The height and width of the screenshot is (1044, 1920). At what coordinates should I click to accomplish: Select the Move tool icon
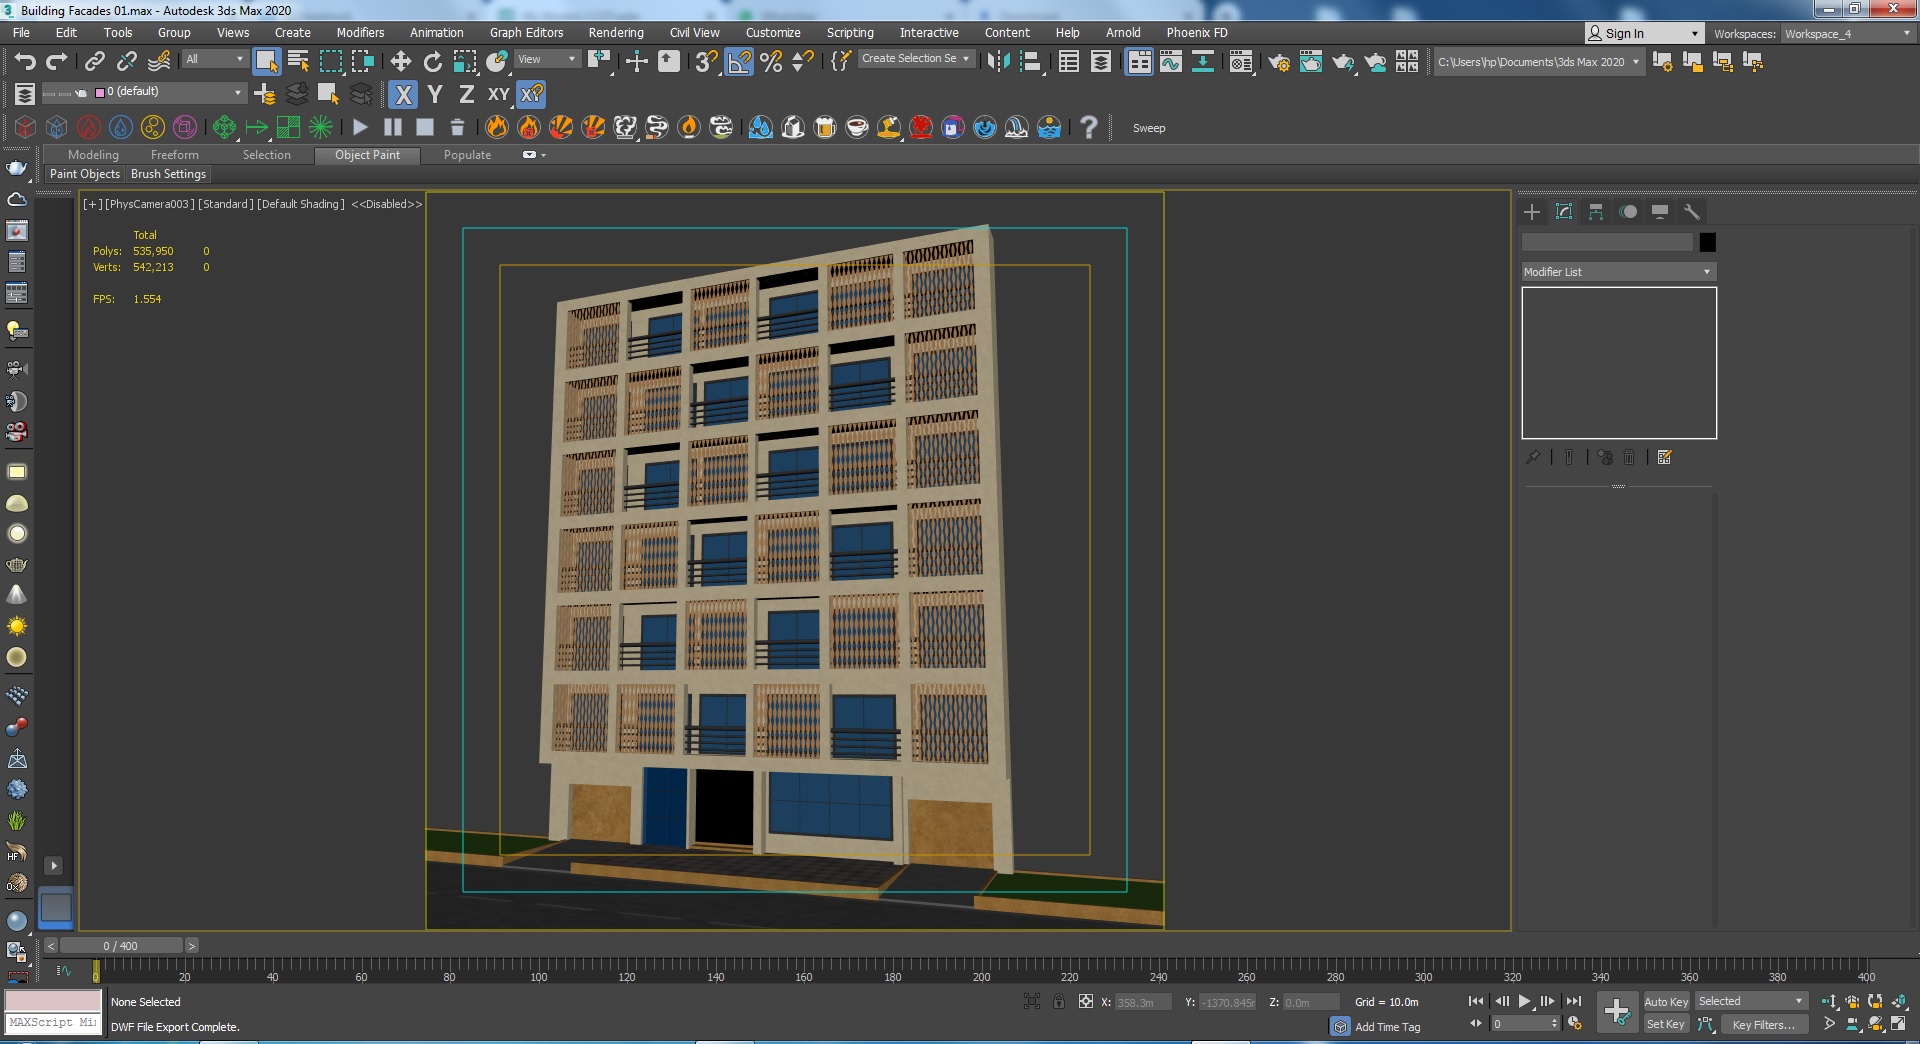click(401, 62)
